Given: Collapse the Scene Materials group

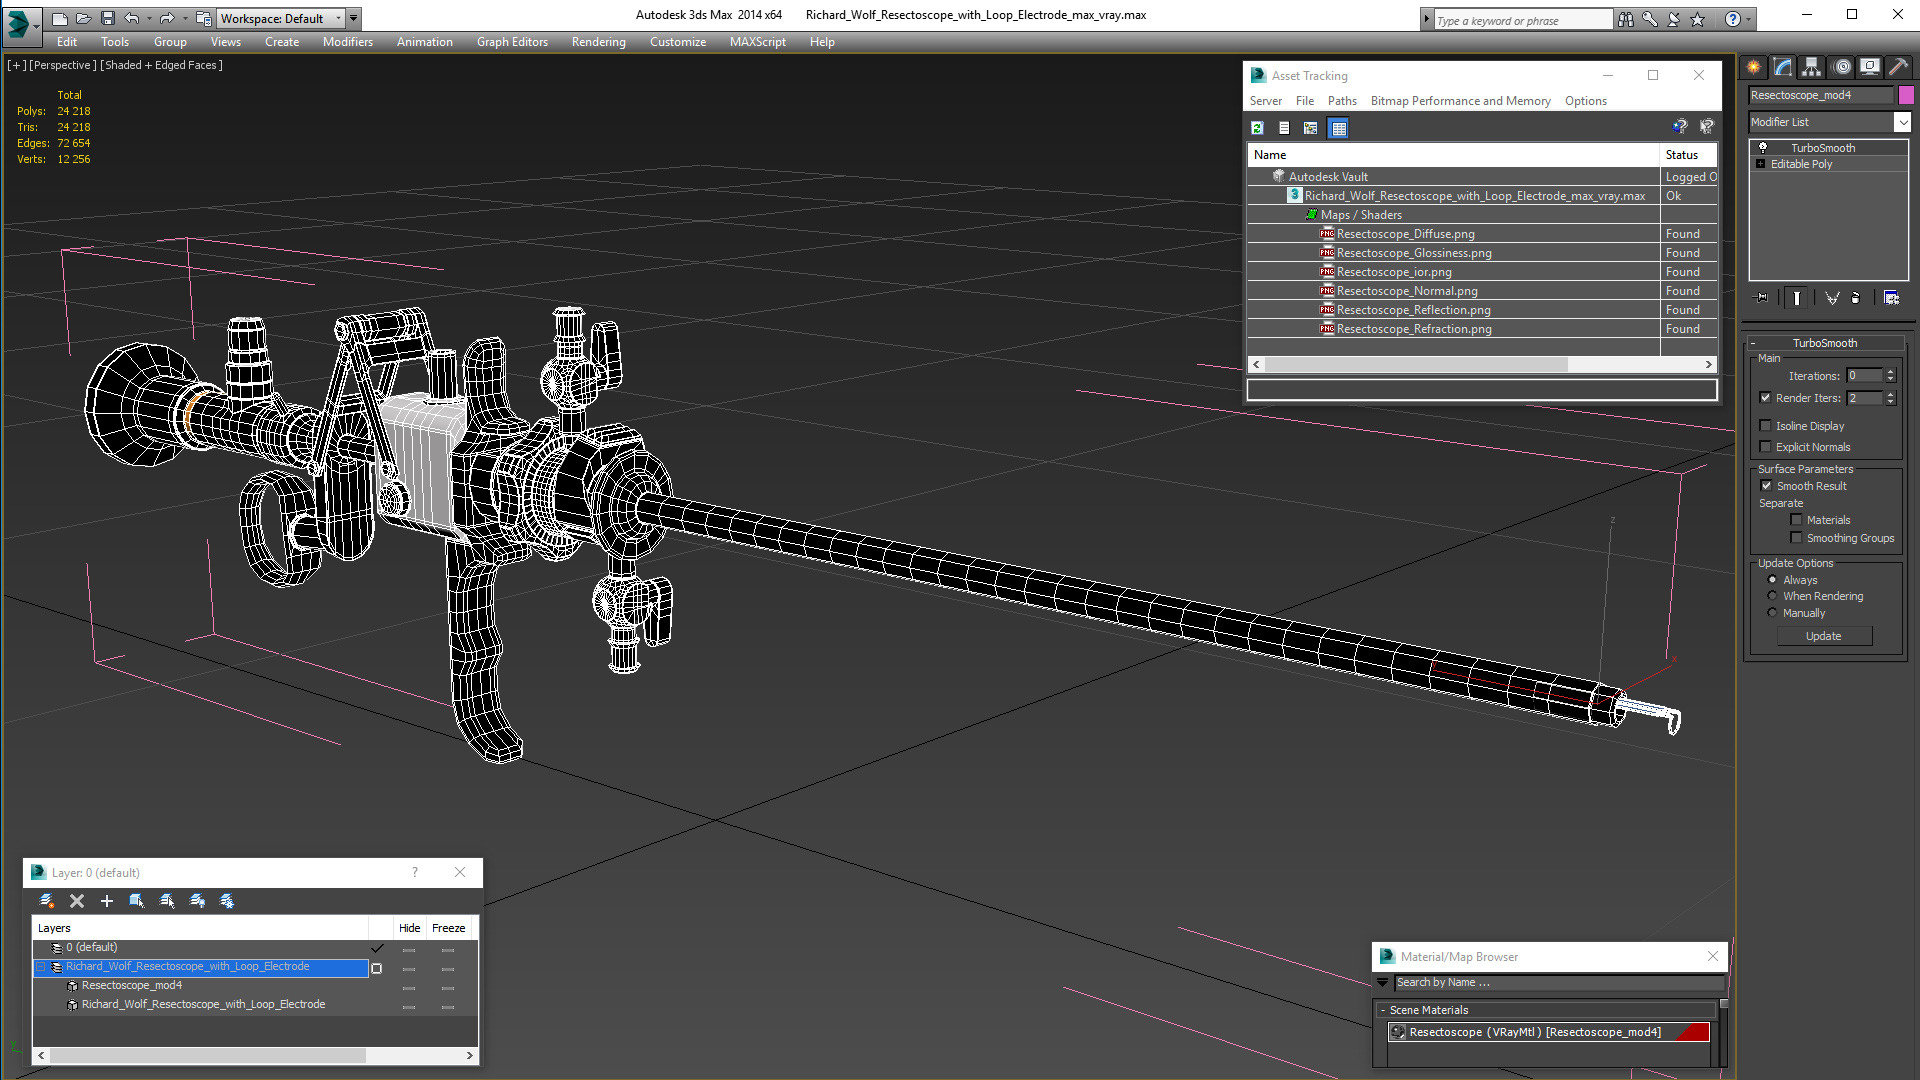Looking at the screenshot, I should coord(1383,1010).
